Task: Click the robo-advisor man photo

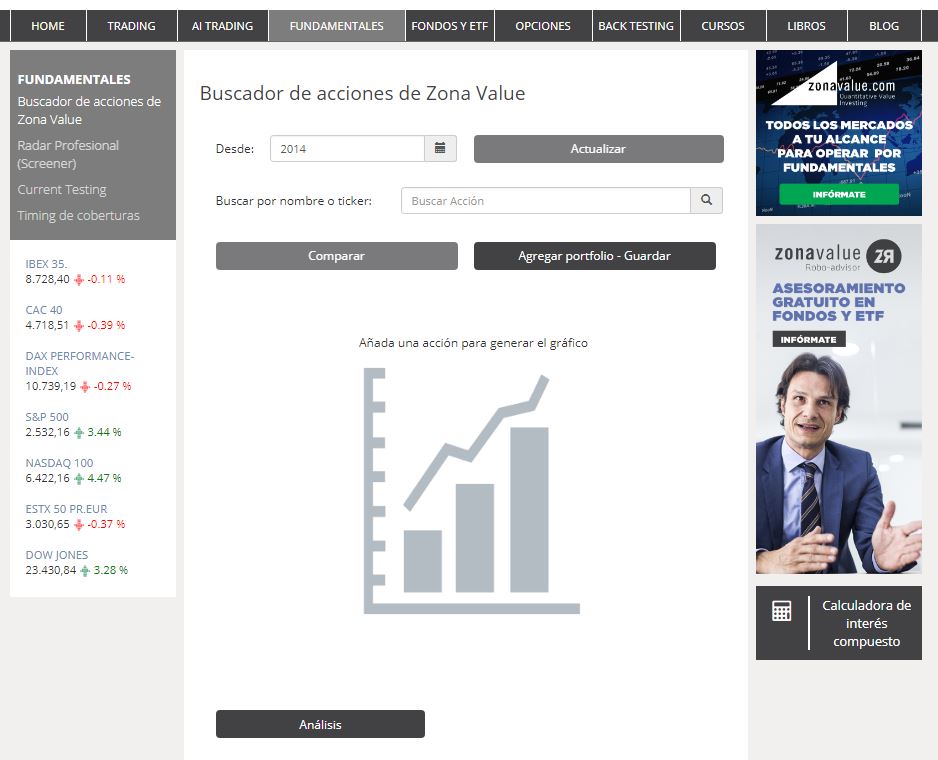Action: (x=839, y=464)
